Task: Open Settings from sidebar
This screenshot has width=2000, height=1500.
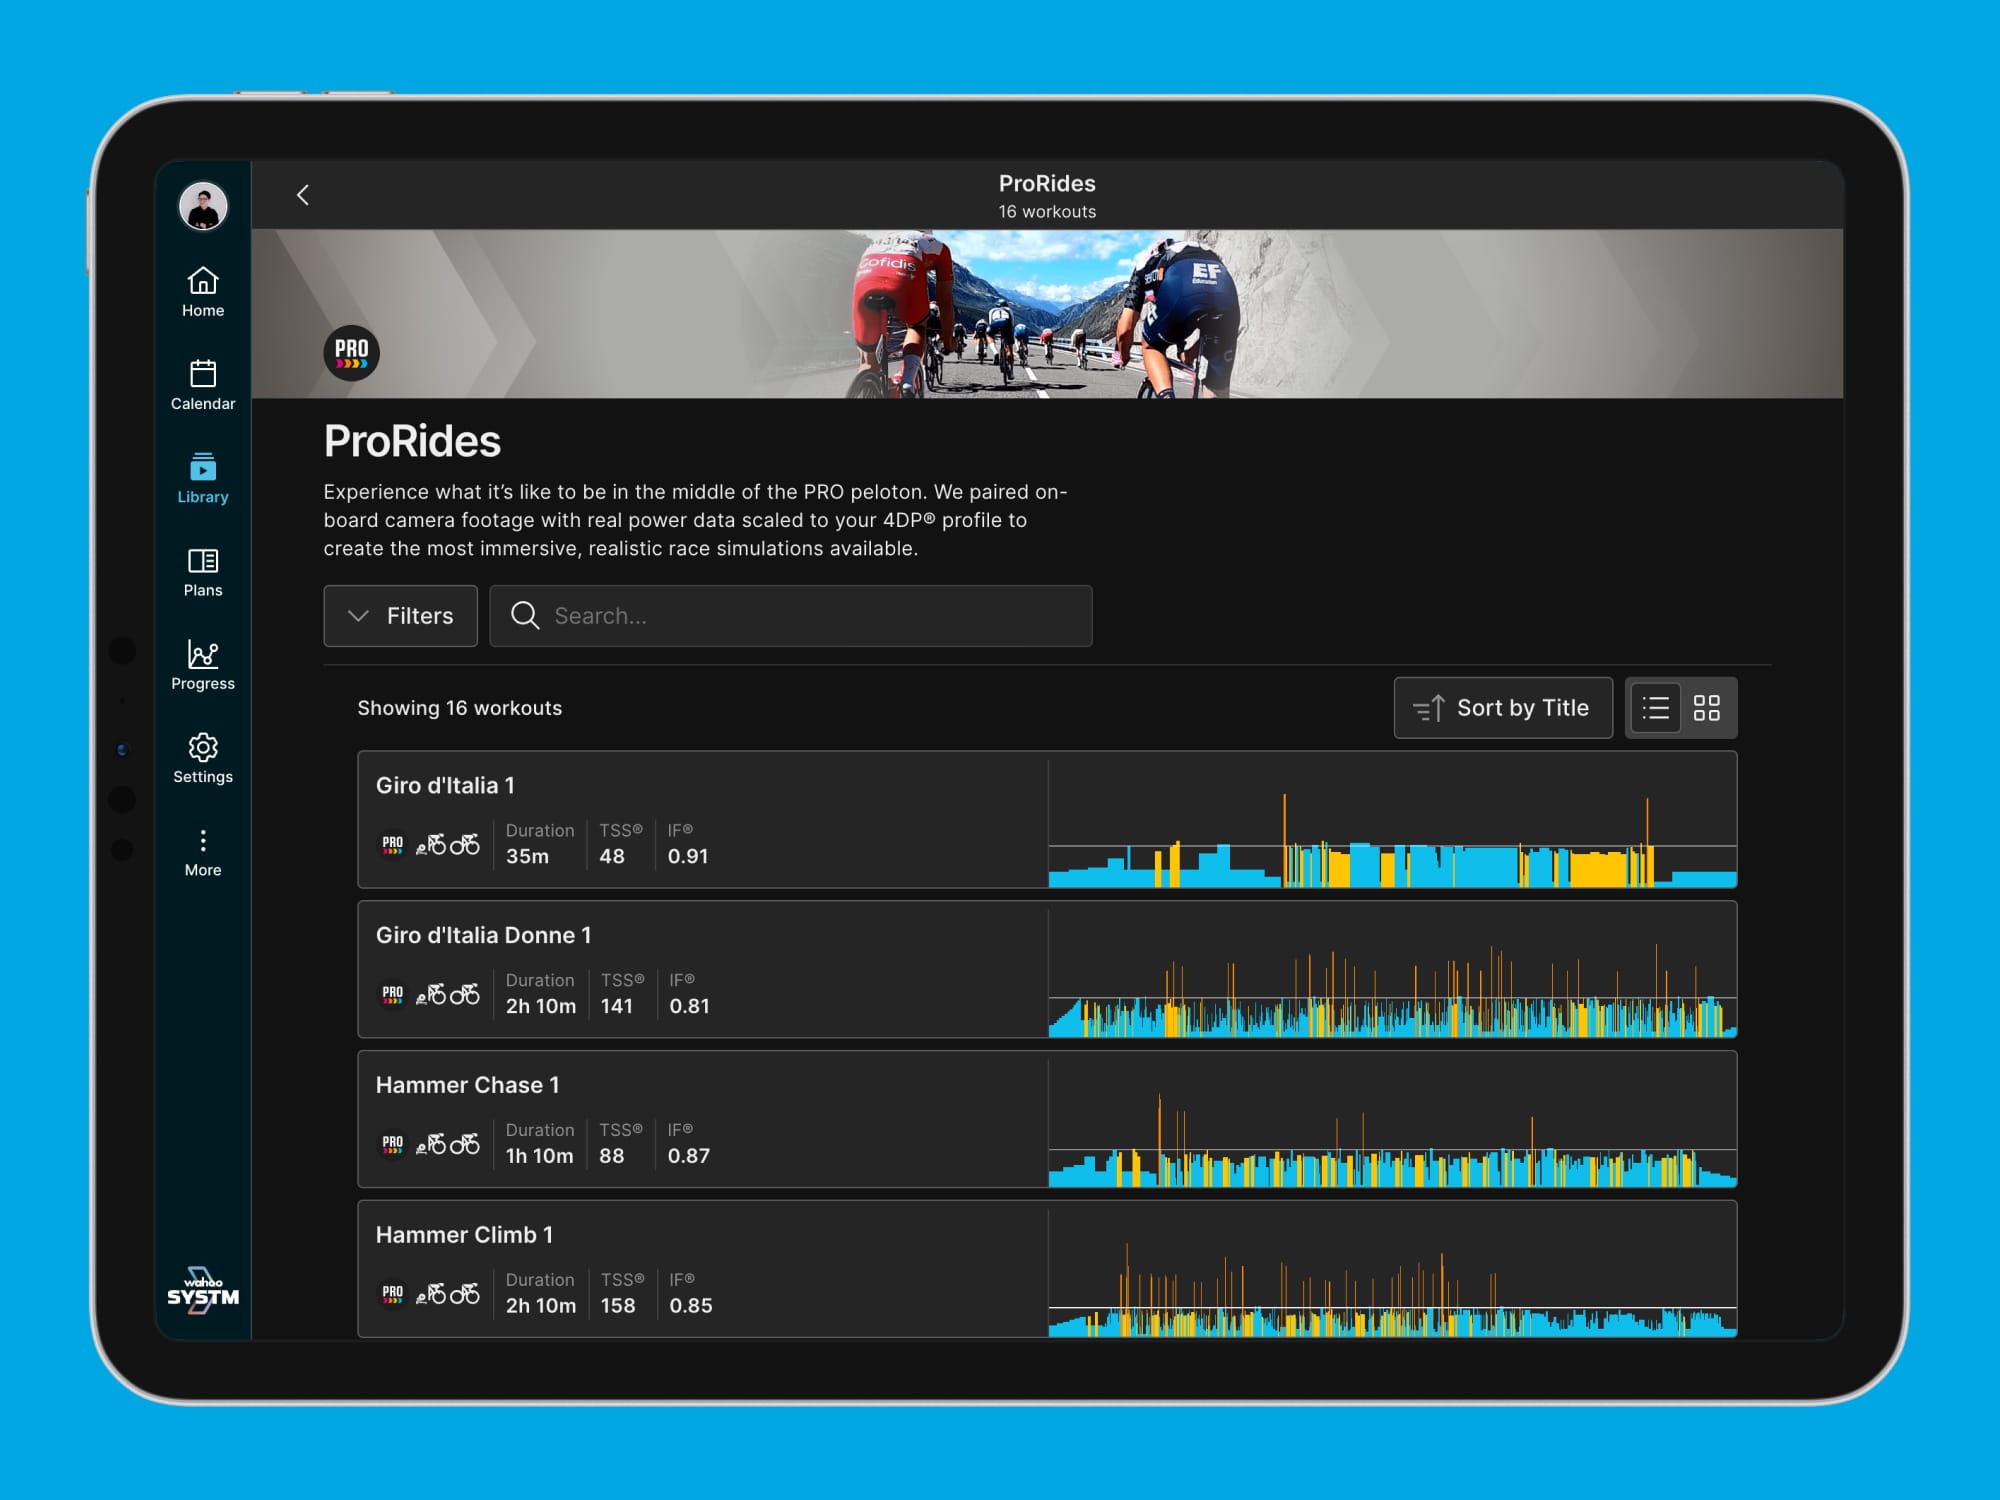Action: pos(203,758)
